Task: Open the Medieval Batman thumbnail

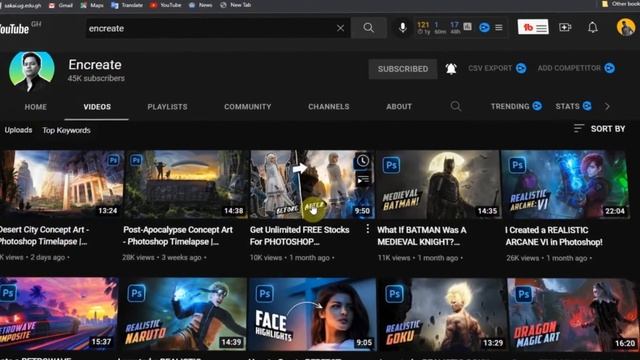Action: tap(438, 184)
